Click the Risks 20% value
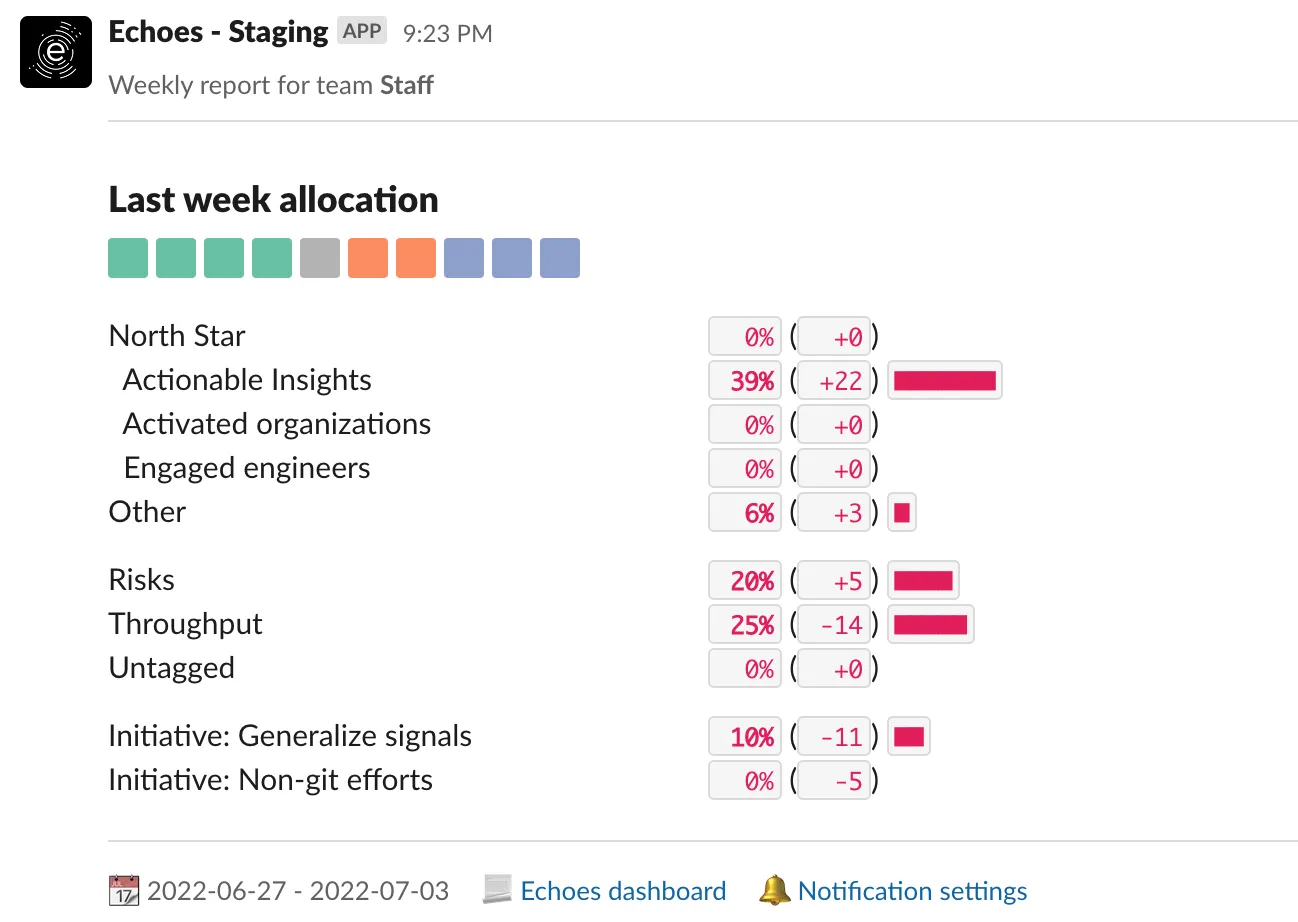 tap(745, 581)
